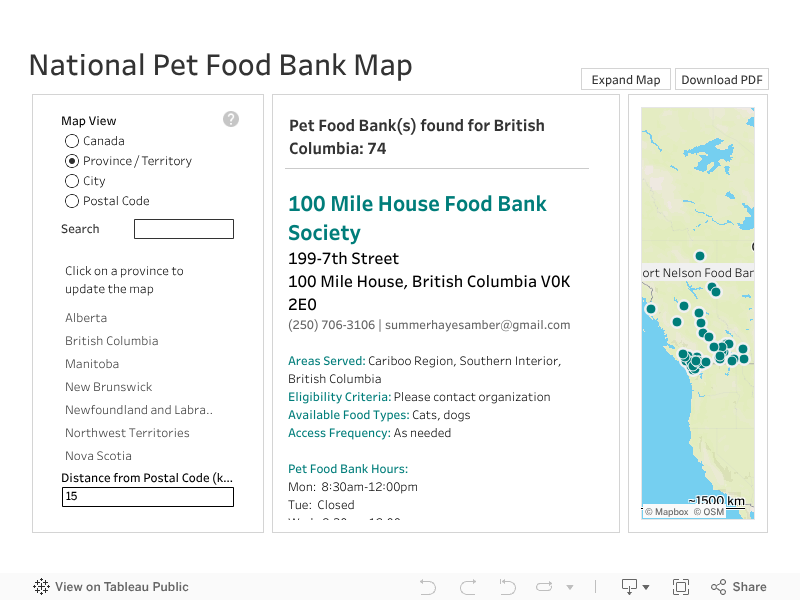Select Alberta from the province list
The image size is (800, 600).
86,318
